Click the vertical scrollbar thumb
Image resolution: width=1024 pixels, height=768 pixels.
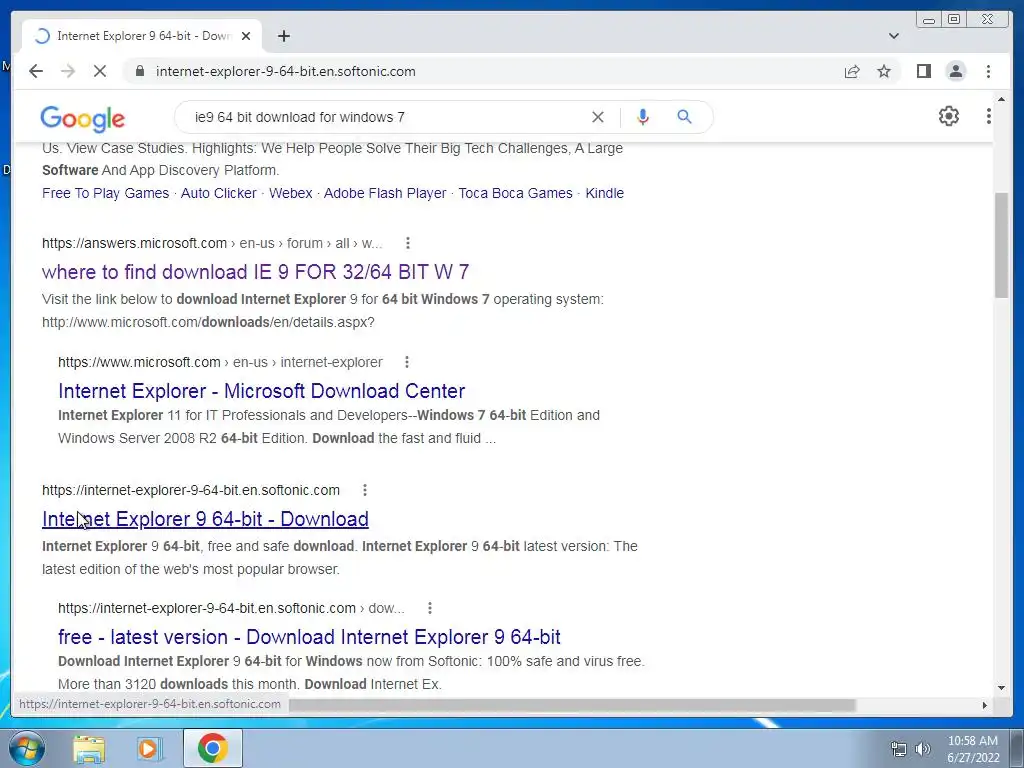[1001, 246]
